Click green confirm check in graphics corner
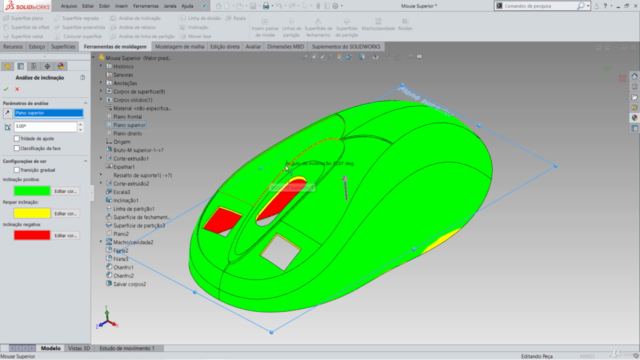The height and width of the screenshot is (360, 640). [x=608, y=68]
